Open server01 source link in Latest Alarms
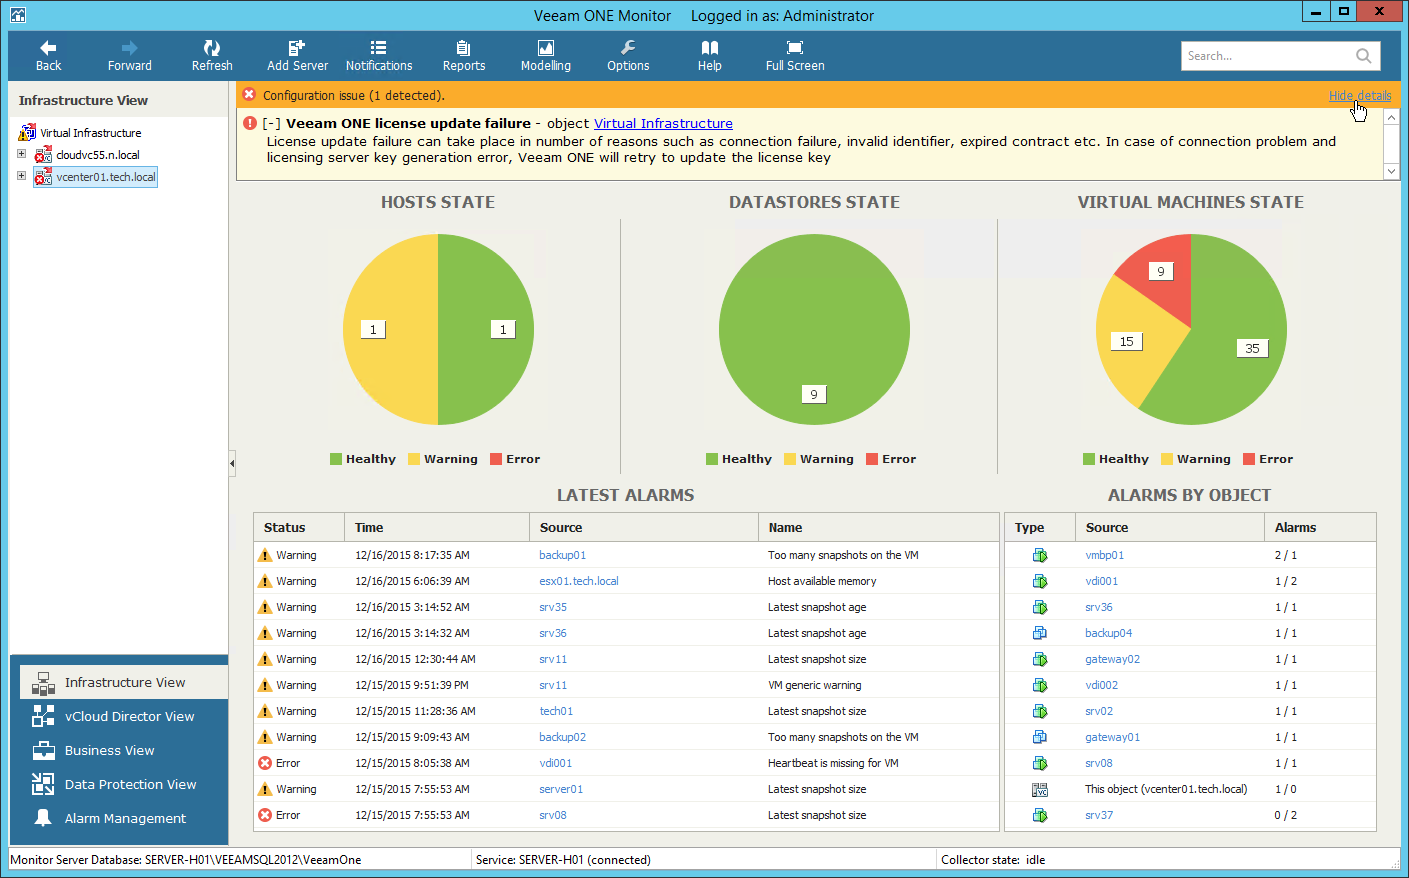The height and width of the screenshot is (878, 1409). pos(561,789)
